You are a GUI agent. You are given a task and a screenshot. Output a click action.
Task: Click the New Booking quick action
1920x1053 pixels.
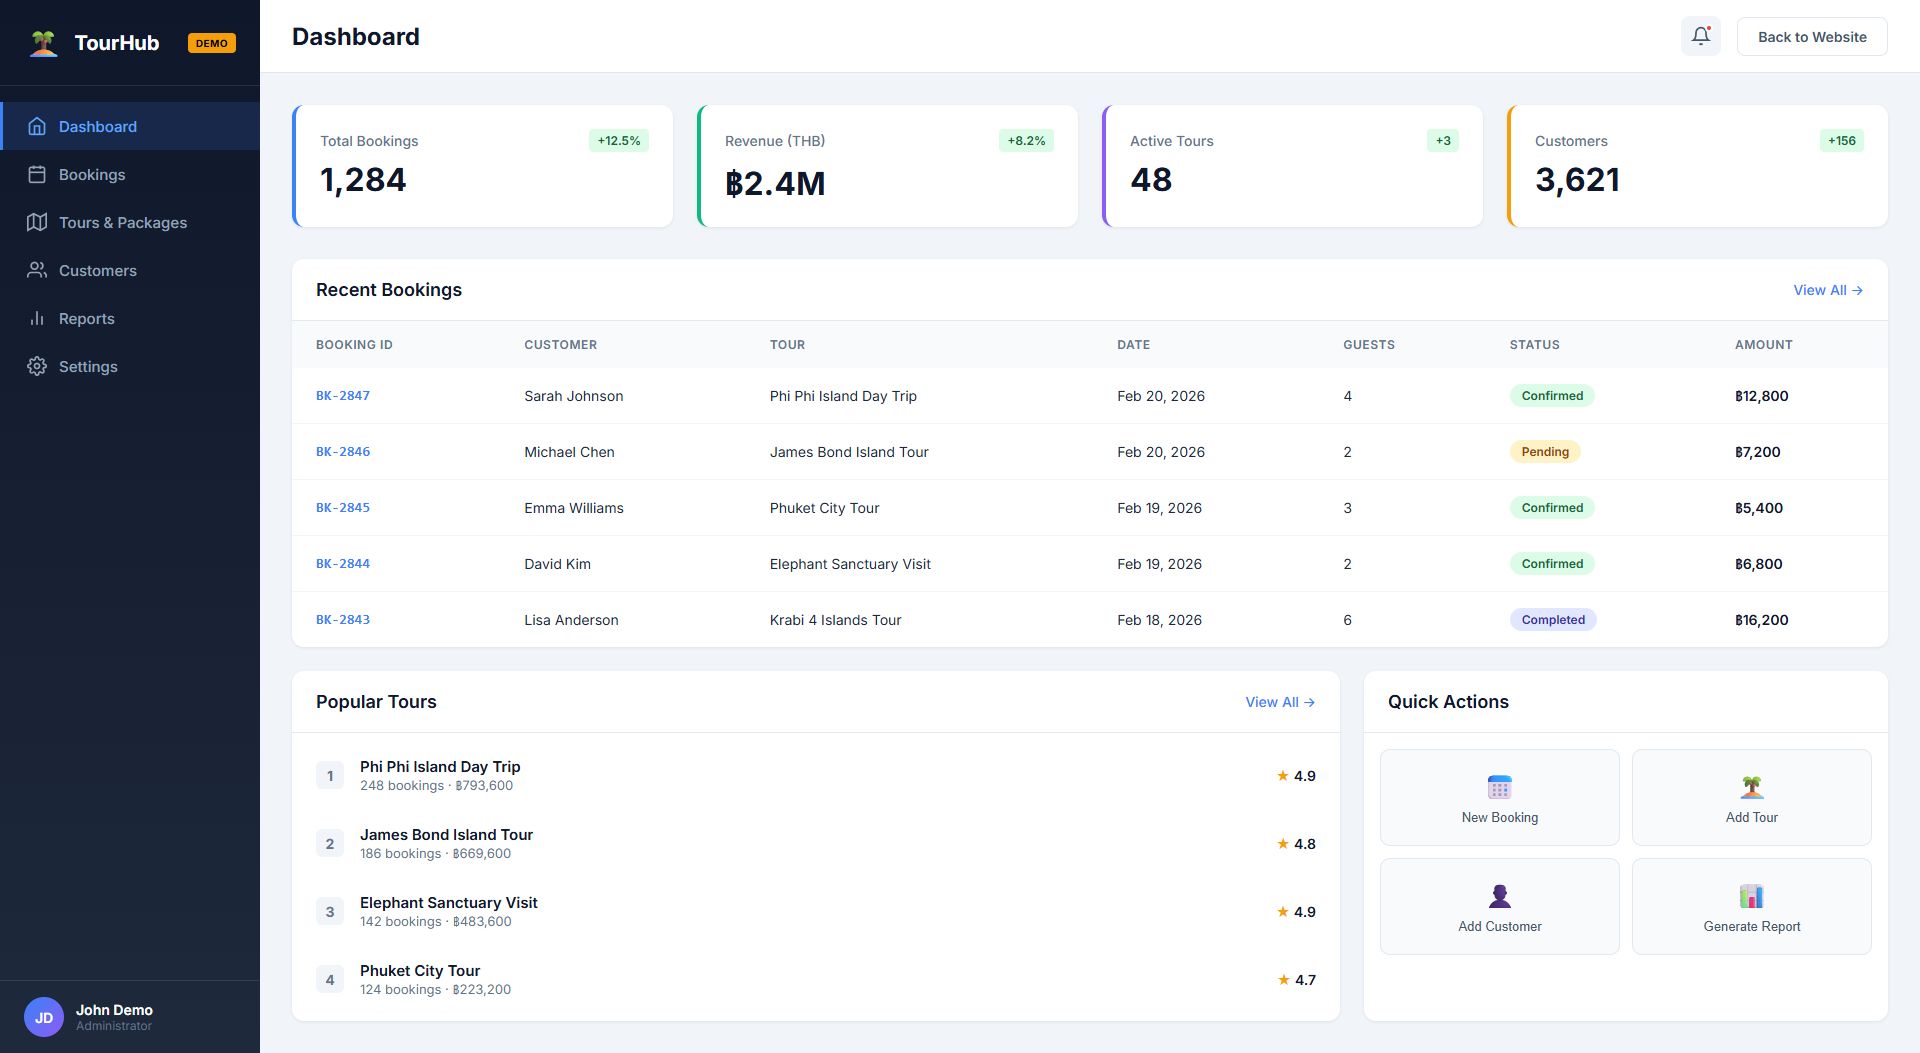[1499, 797]
